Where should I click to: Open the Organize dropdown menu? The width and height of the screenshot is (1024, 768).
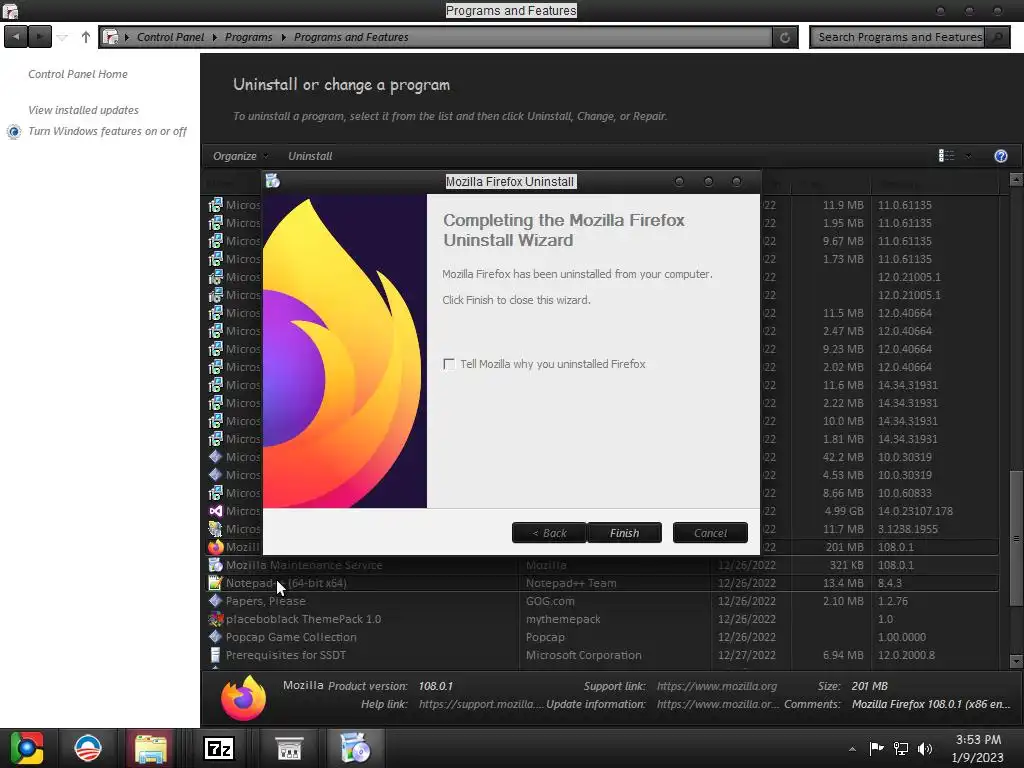click(240, 156)
